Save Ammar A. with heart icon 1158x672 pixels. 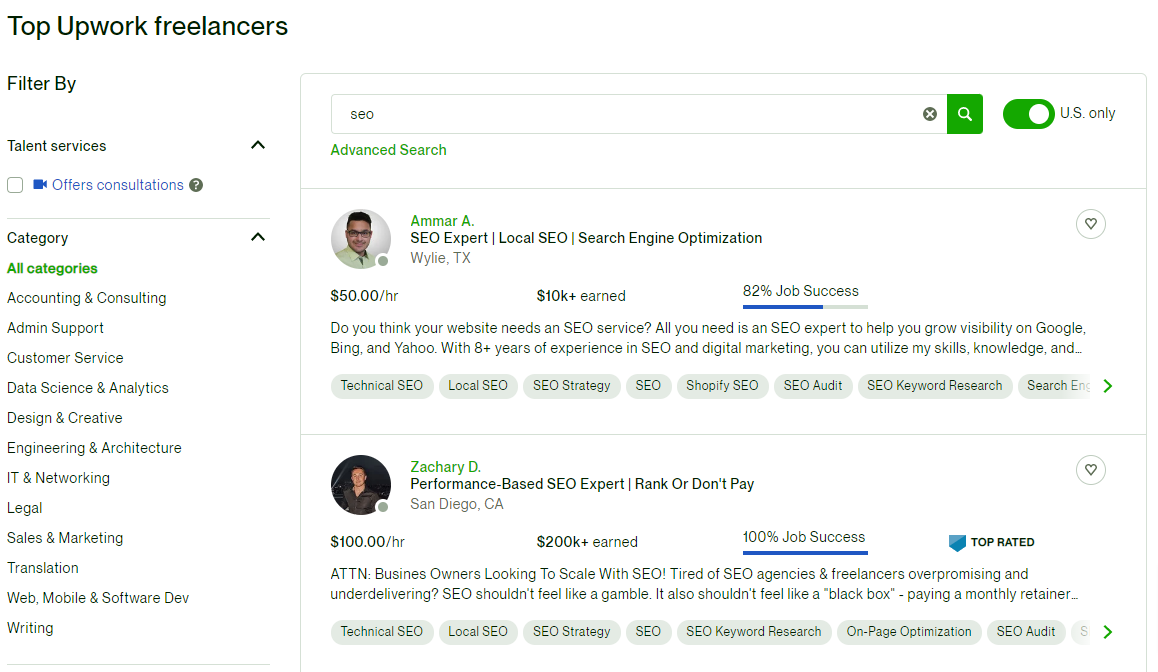[x=1091, y=224]
